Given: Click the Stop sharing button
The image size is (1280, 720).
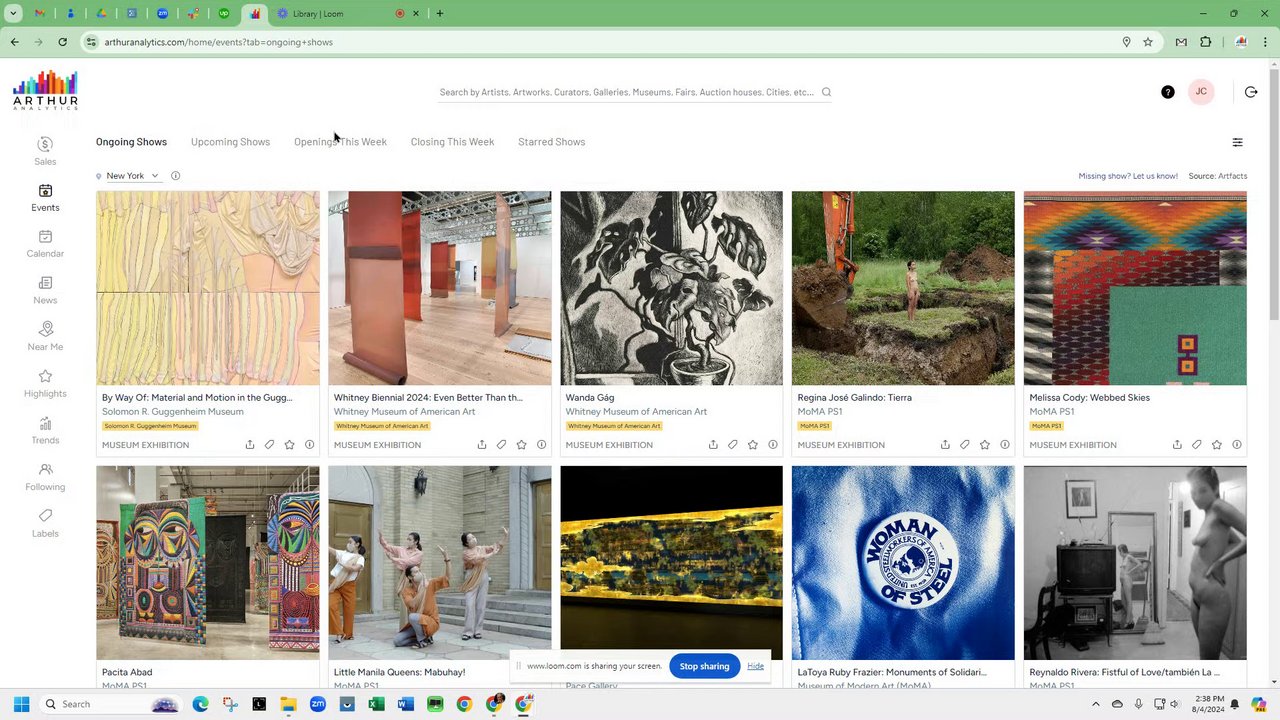Looking at the screenshot, I should point(704,666).
